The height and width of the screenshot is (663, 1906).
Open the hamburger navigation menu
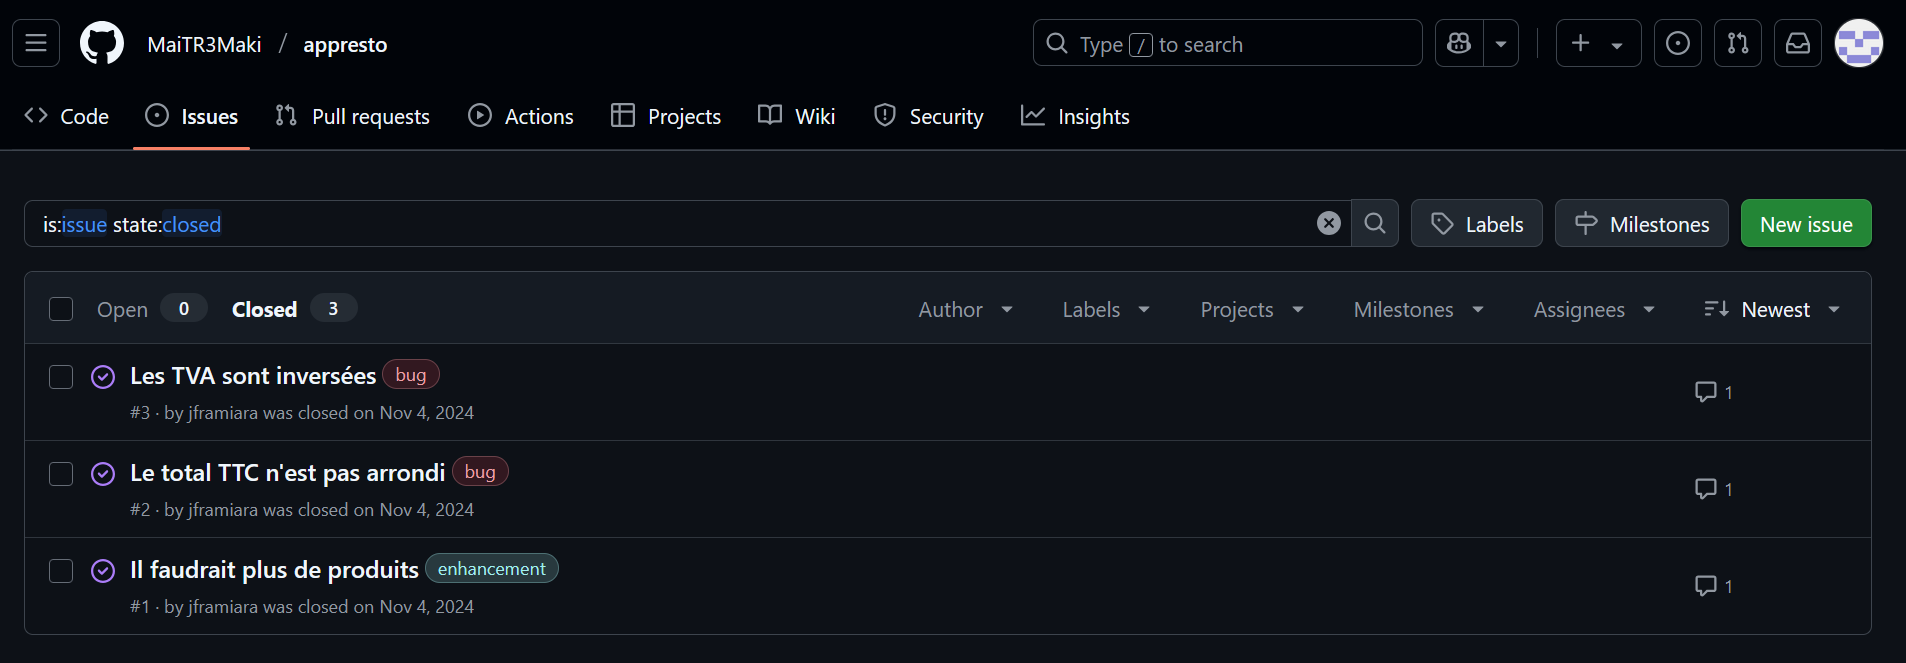pos(36,43)
